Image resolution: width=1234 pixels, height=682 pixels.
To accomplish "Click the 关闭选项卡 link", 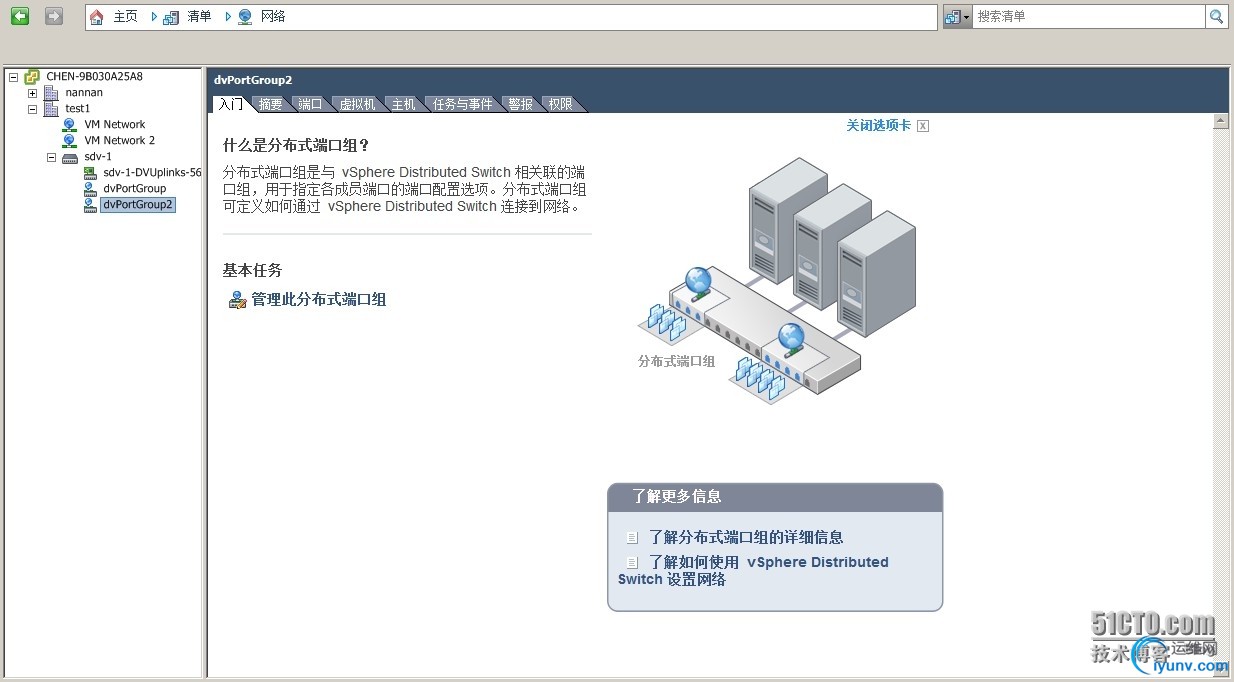I will pyautogui.click(x=878, y=126).
